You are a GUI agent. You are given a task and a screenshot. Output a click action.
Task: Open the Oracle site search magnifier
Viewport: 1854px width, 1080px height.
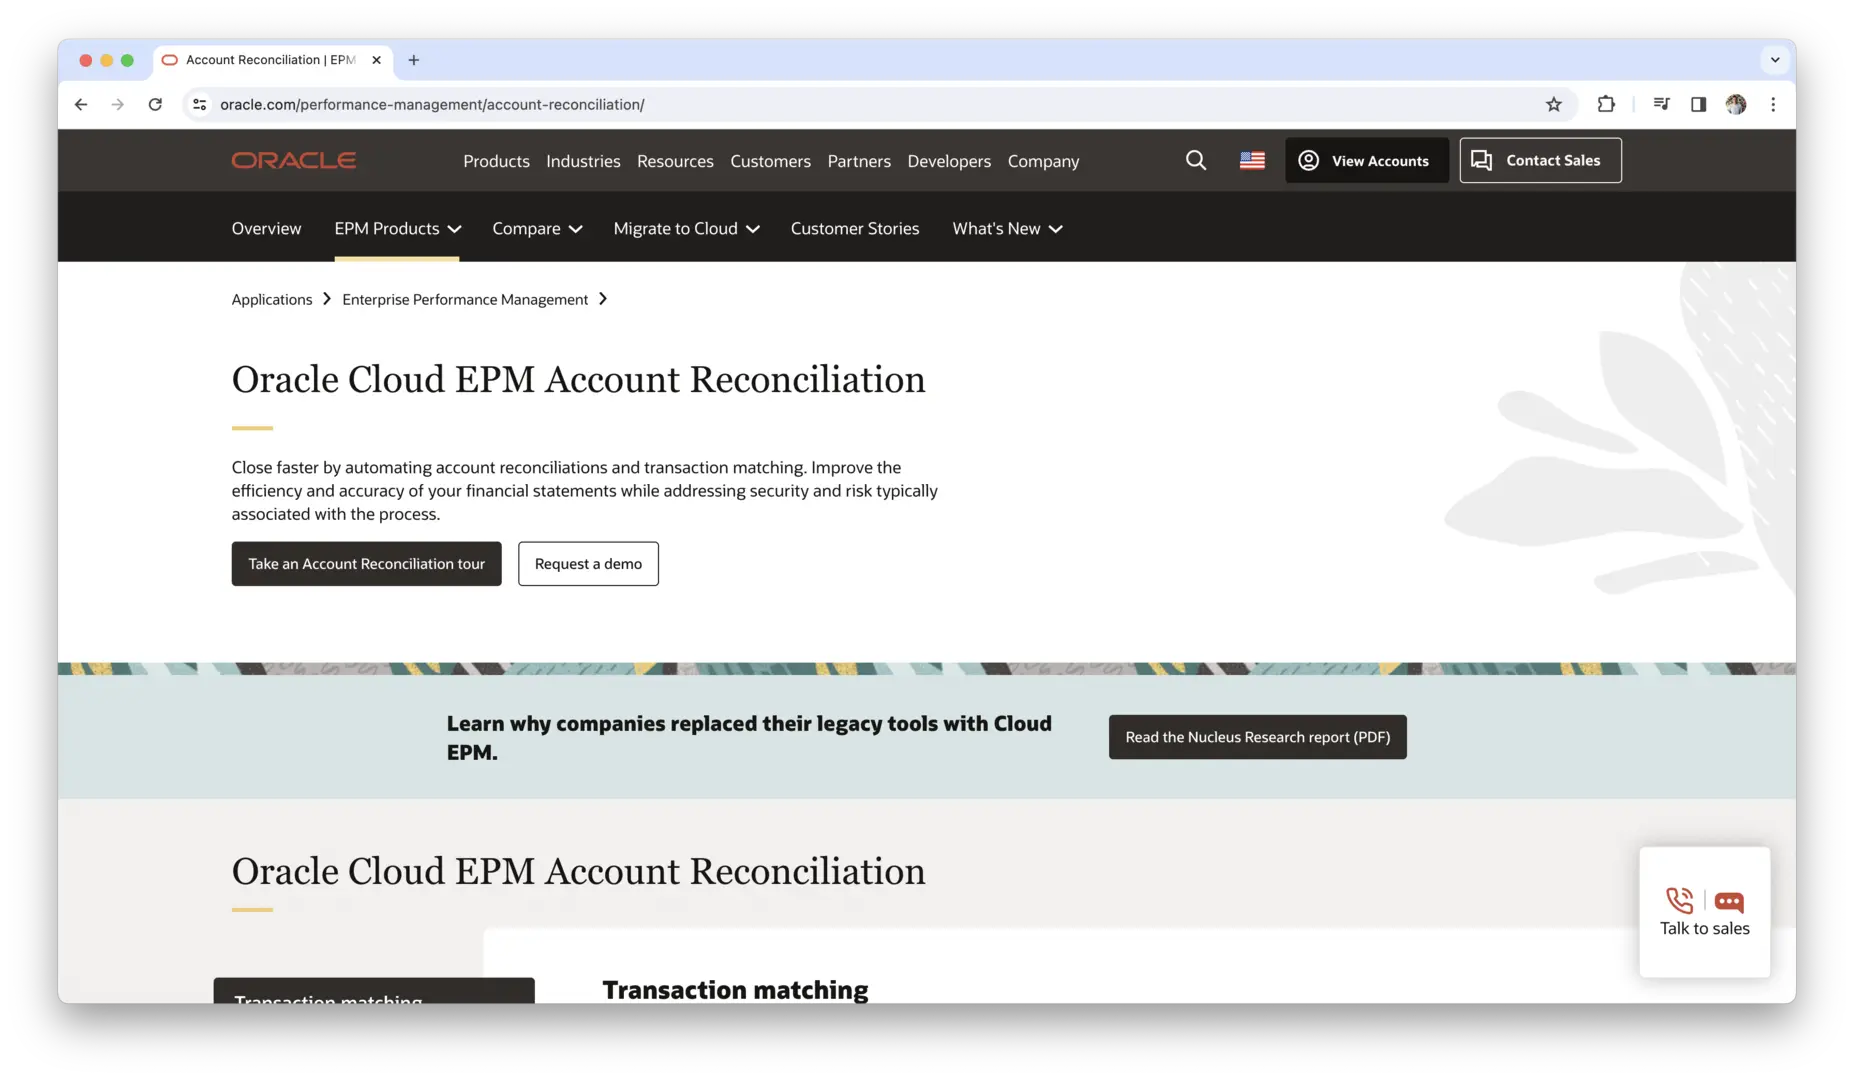1196,160
